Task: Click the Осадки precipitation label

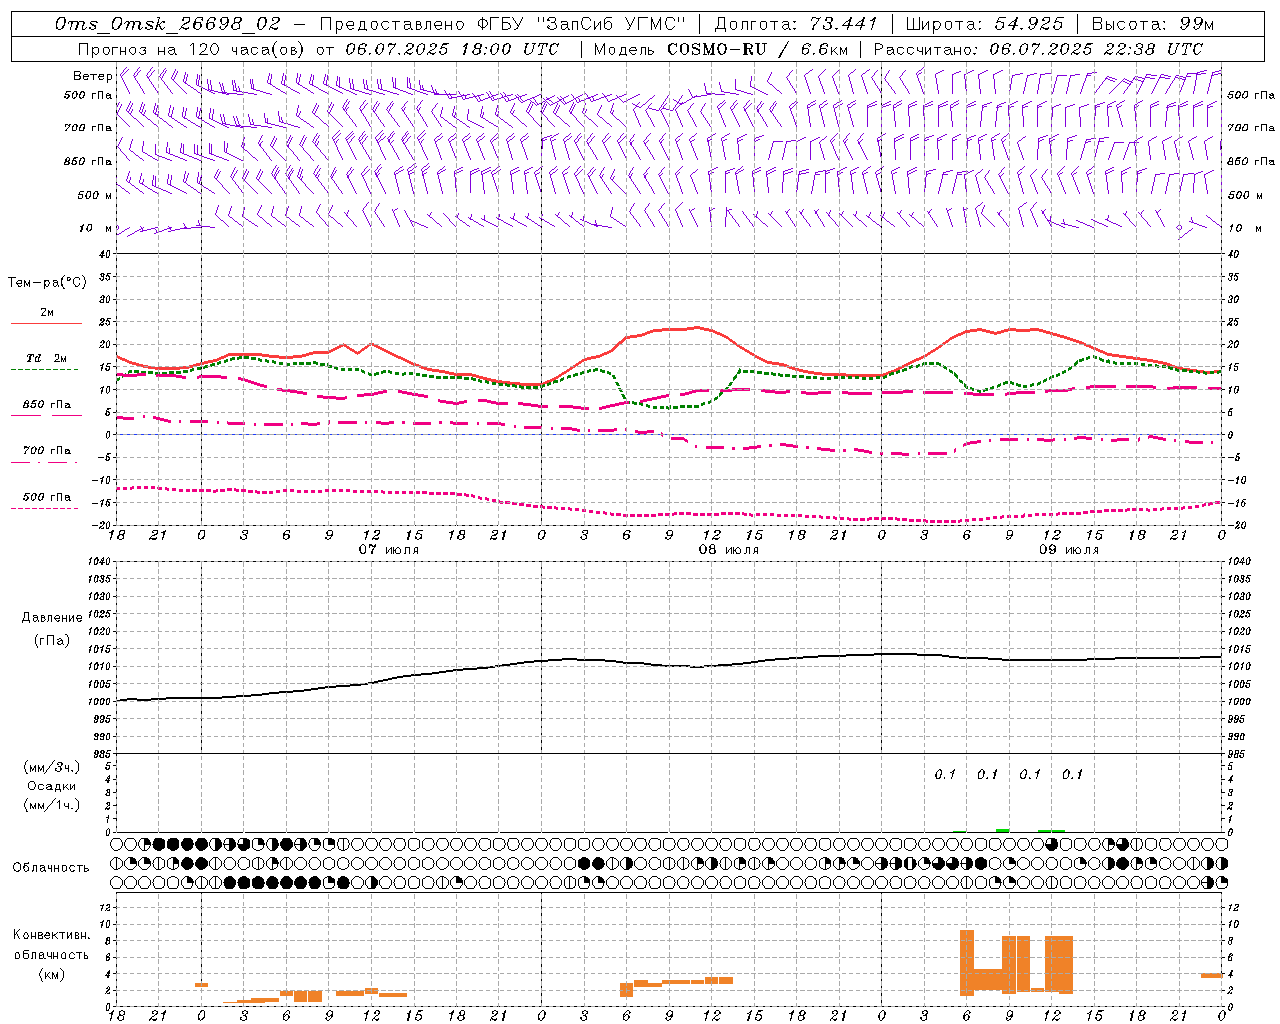Action: pyautogui.click(x=51, y=786)
